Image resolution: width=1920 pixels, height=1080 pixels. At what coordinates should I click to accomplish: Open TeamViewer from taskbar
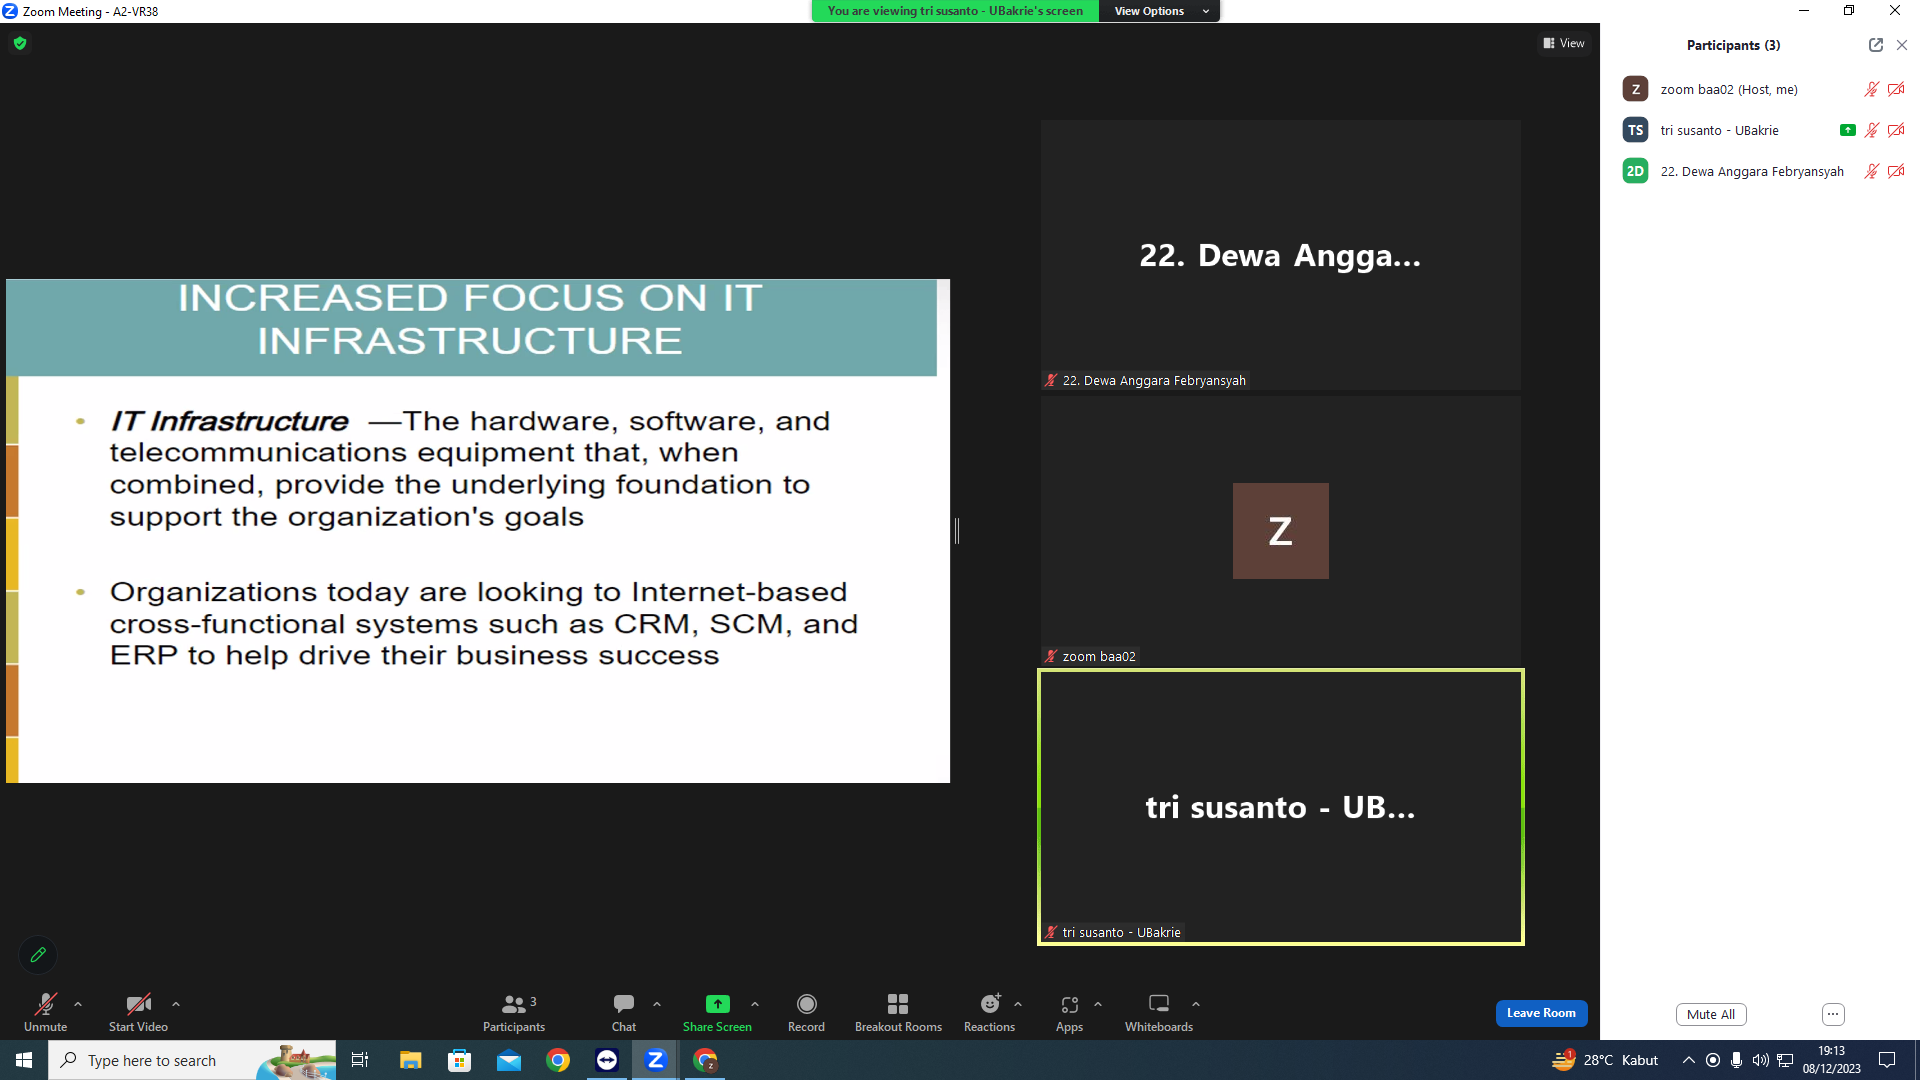point(607,1060)
